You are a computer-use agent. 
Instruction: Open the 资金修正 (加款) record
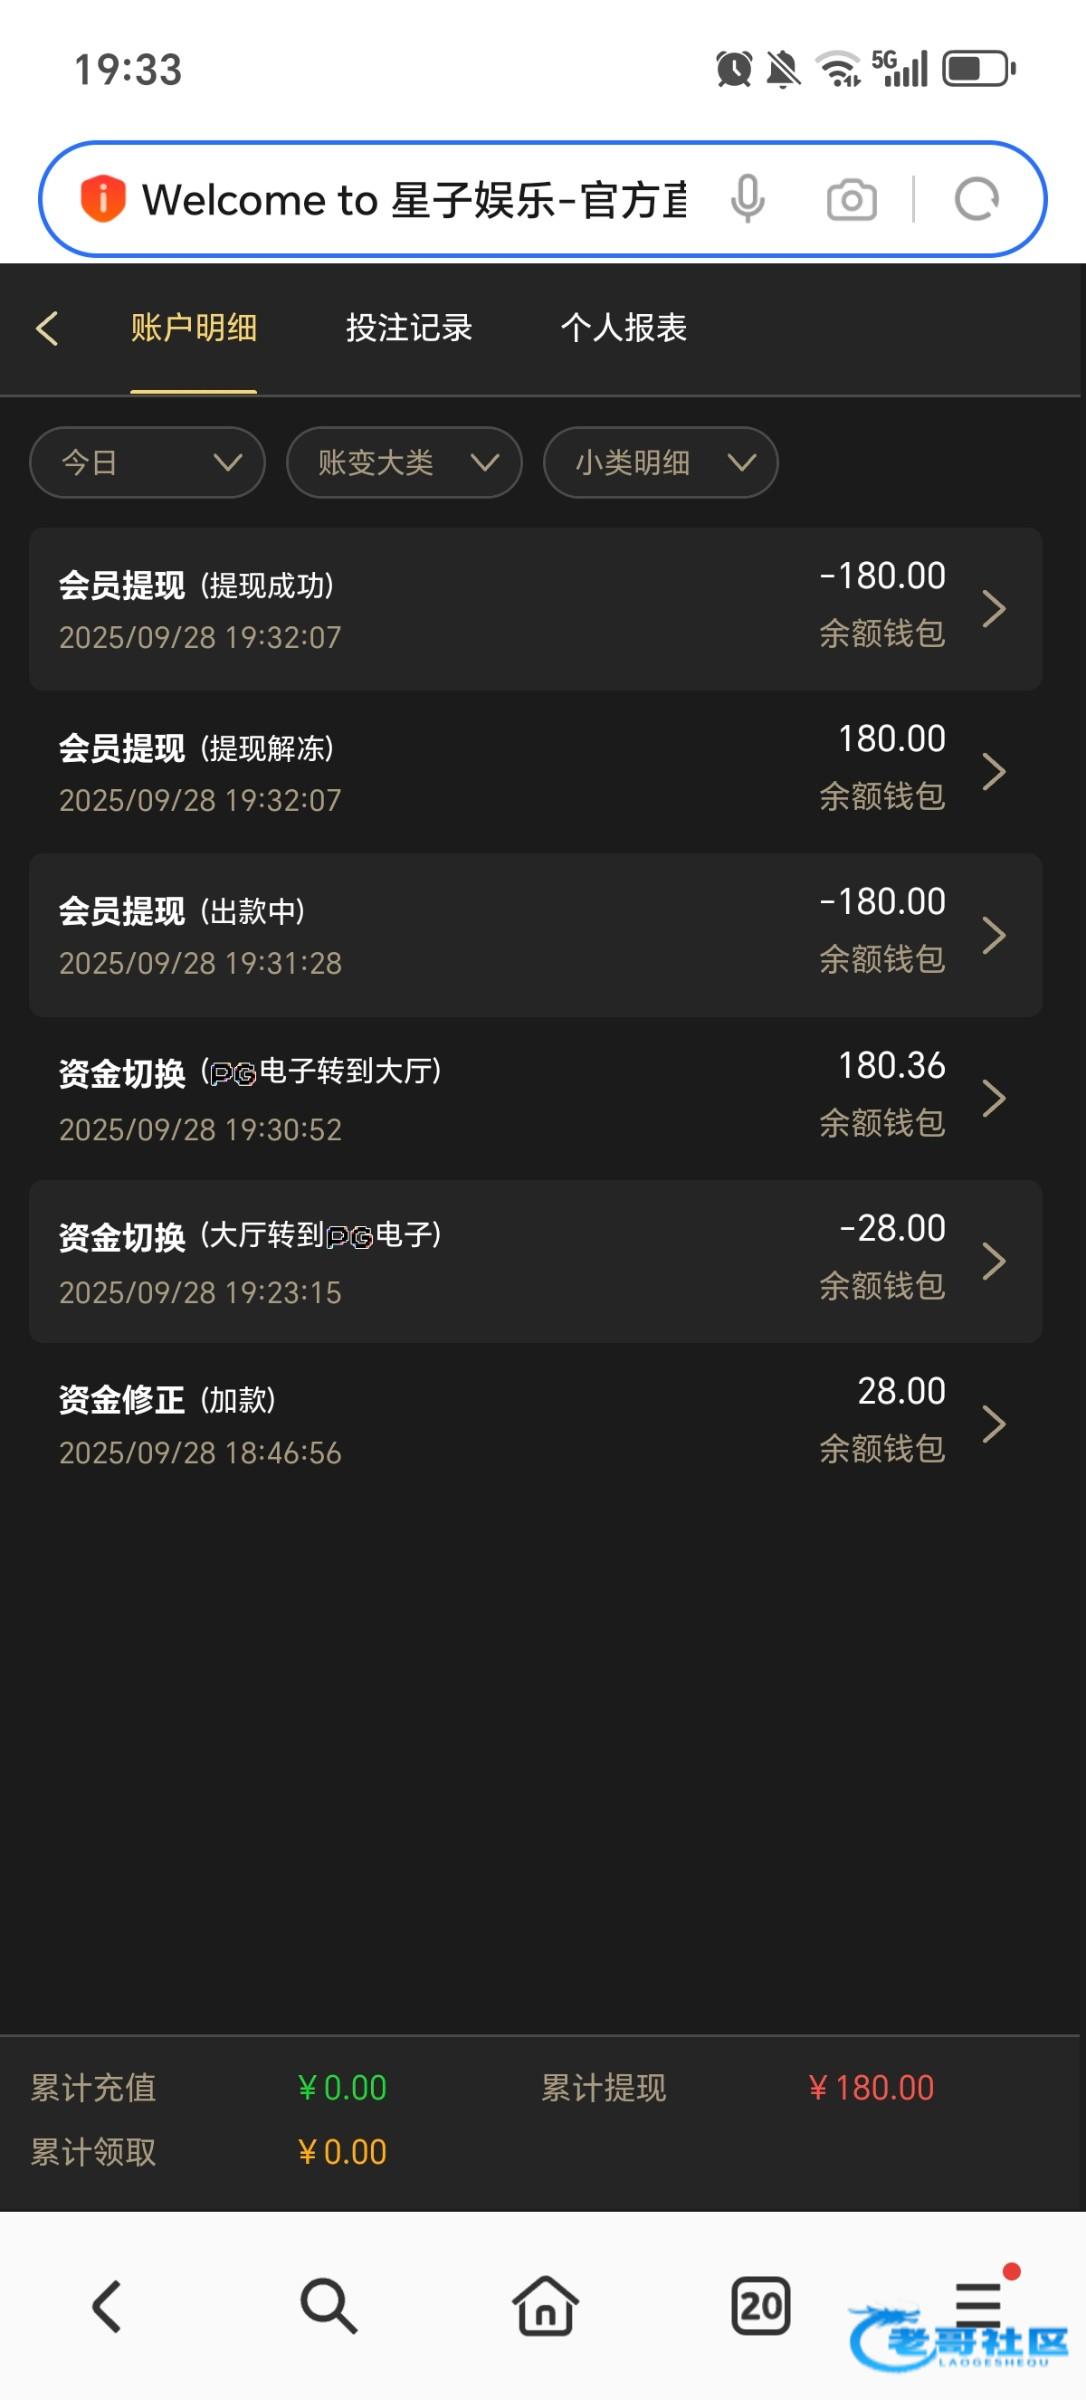(535, 1423)
